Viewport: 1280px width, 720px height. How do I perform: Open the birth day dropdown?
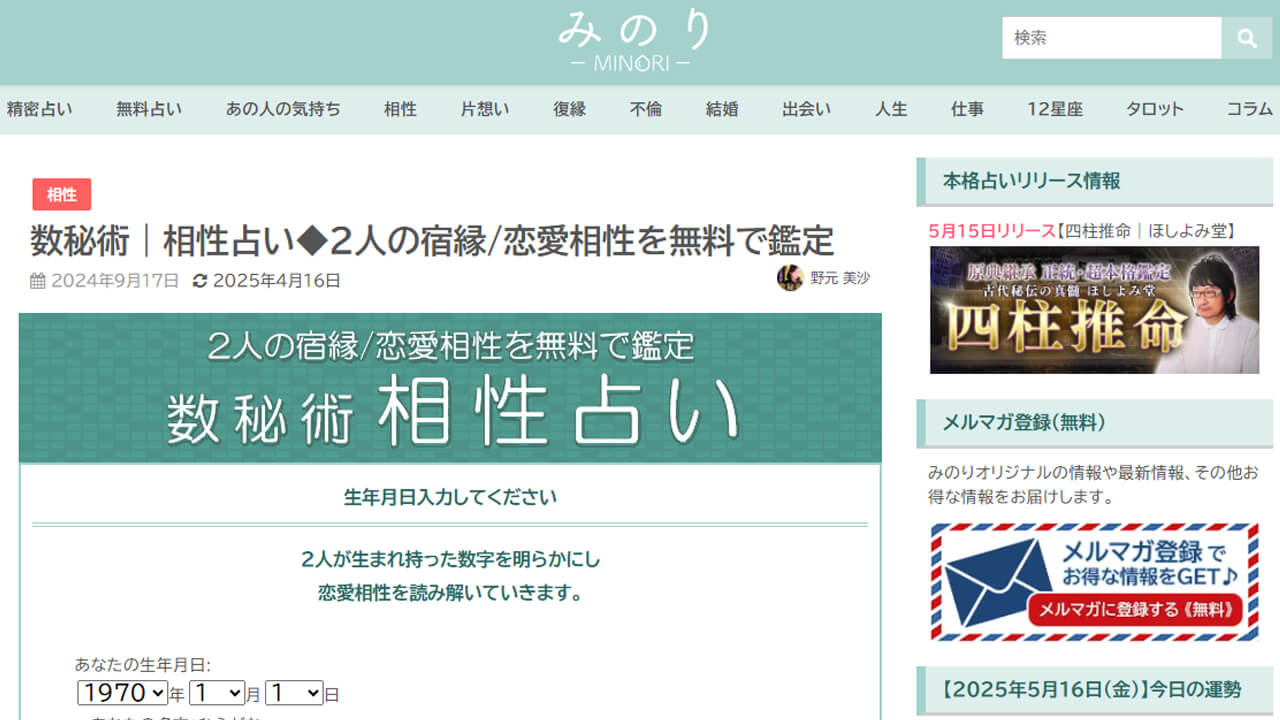coord(294,693)
